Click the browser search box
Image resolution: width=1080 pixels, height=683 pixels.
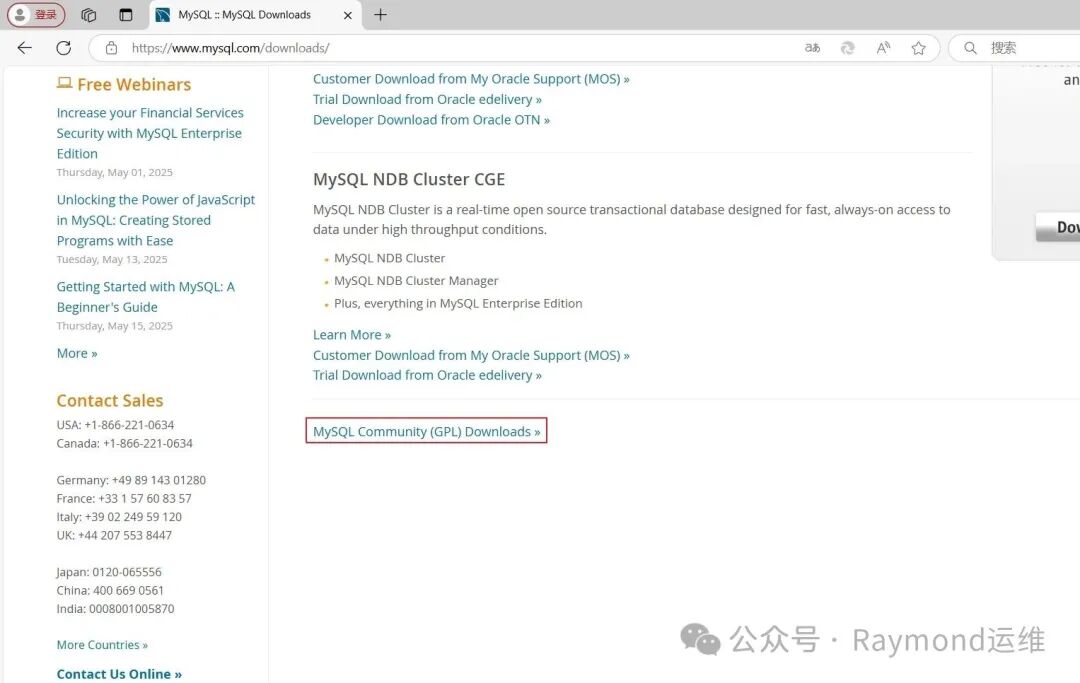[1019, 48]
